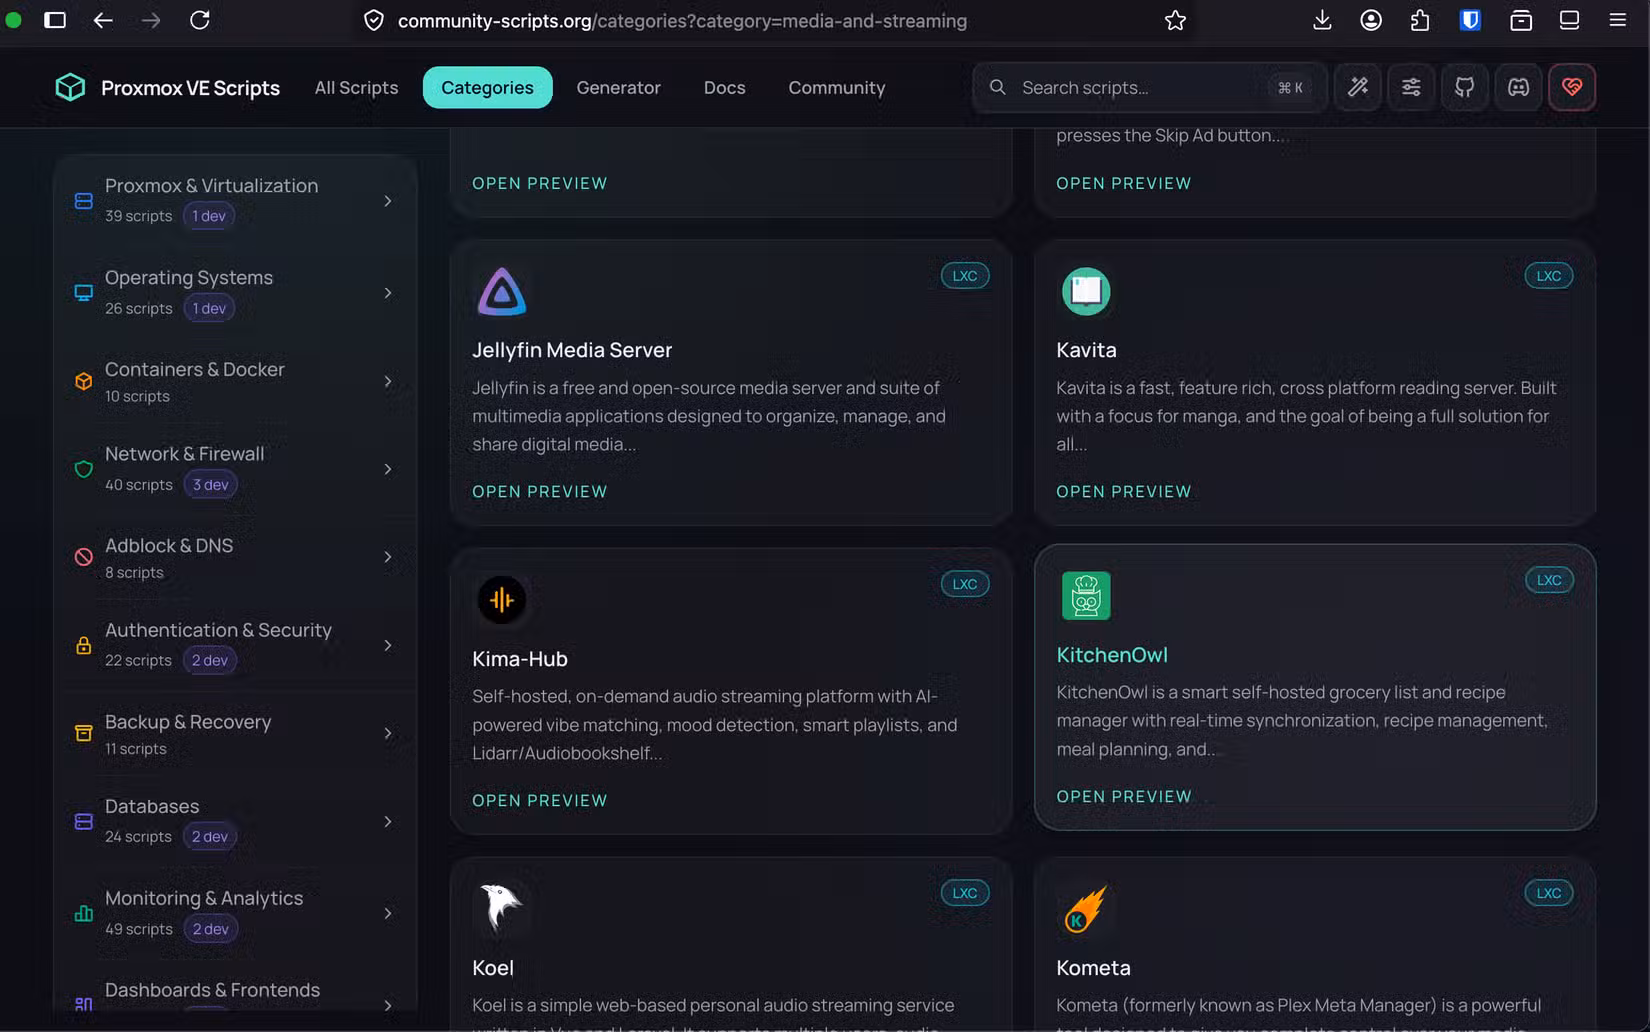Open the GitHub repository icon
The height and width of the screenshot is (1032, 1650).
[x=1464, y=87]
